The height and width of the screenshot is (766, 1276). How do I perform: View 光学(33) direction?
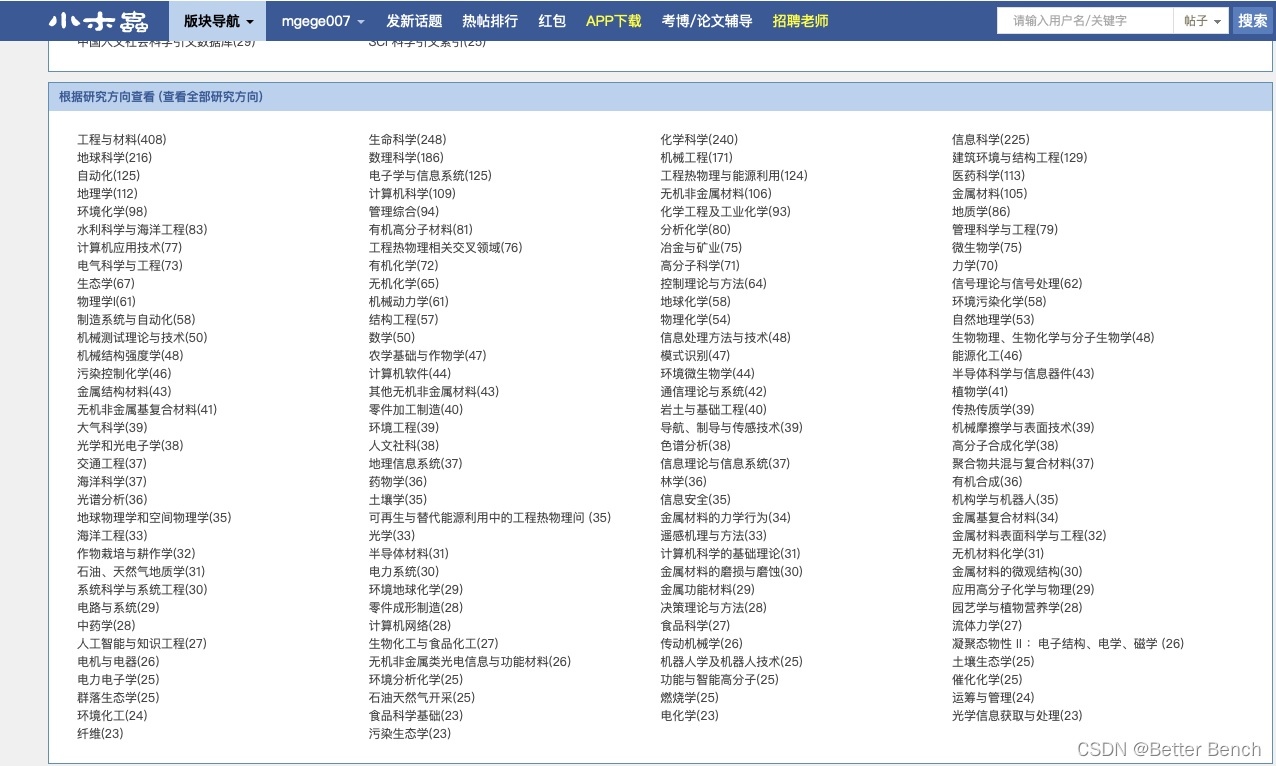(391, 536)
